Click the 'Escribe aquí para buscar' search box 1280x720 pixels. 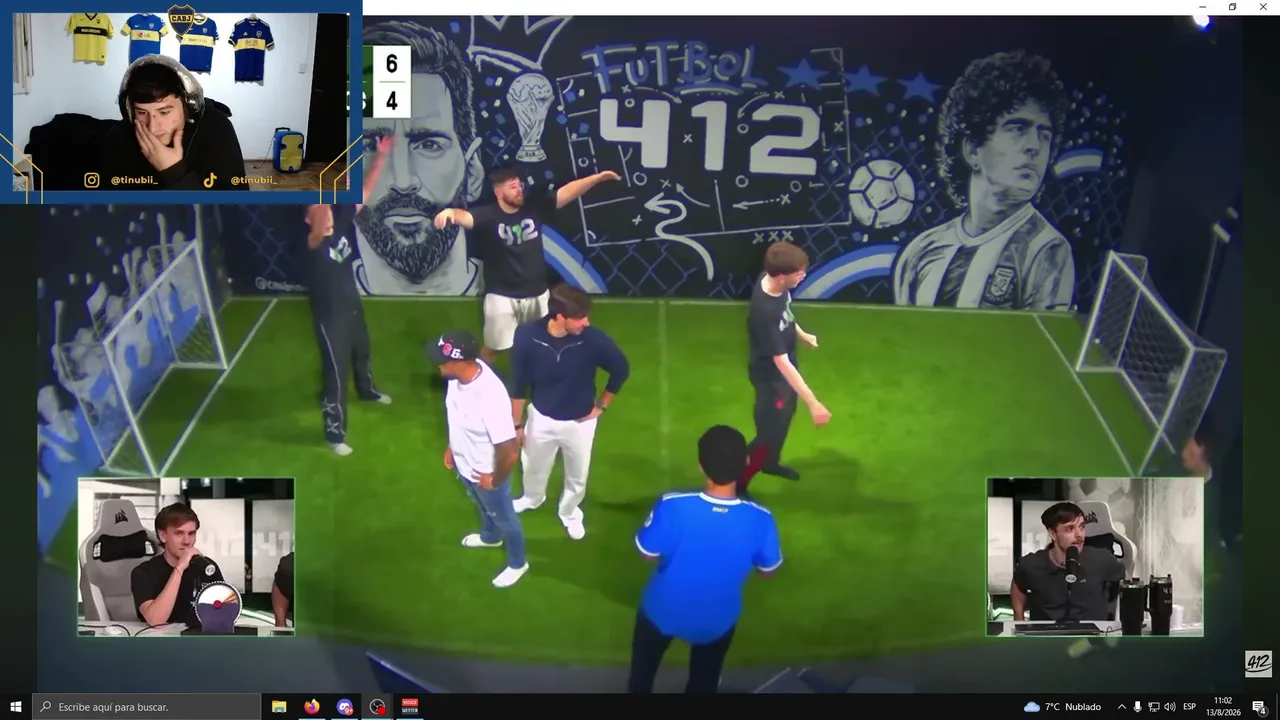[146, 707]
